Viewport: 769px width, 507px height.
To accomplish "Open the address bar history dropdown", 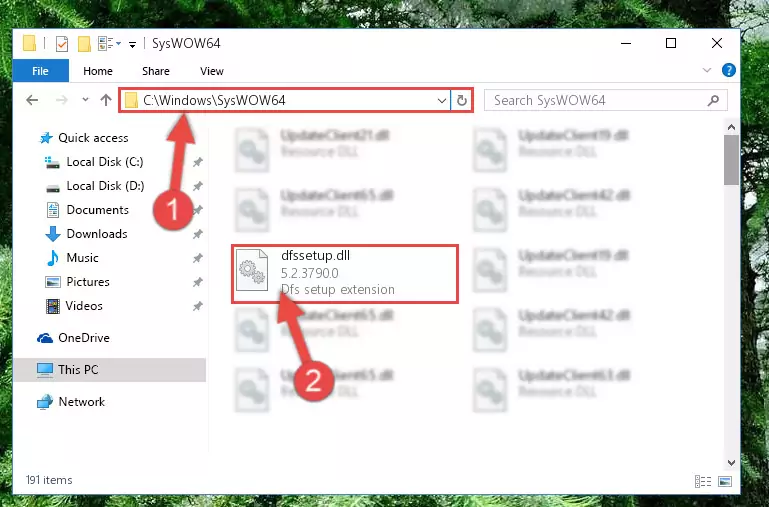I will pos(442,101).
